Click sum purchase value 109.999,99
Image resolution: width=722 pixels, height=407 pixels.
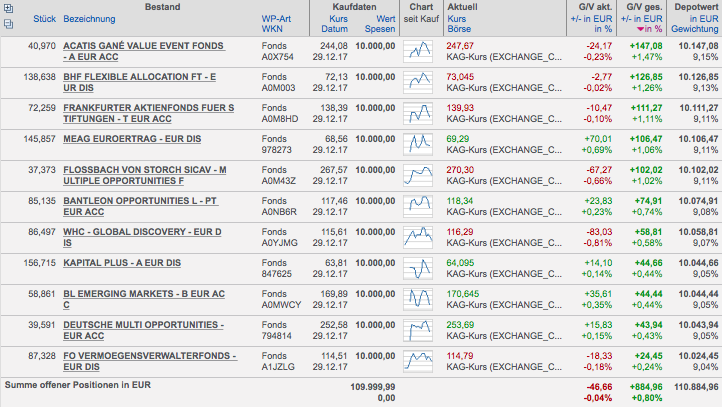tap(373, 387)
